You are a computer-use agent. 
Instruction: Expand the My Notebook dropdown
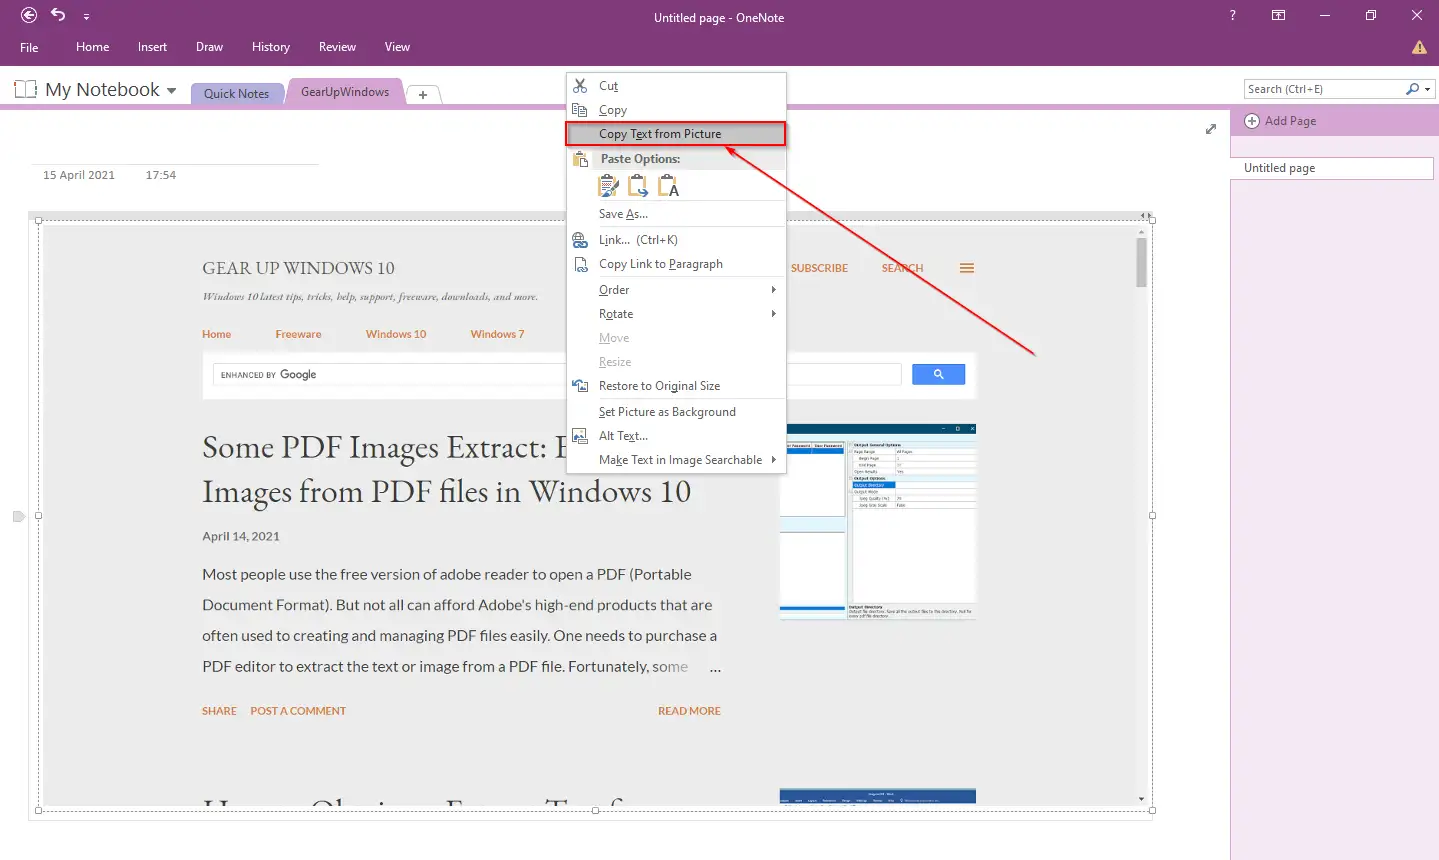172,90
